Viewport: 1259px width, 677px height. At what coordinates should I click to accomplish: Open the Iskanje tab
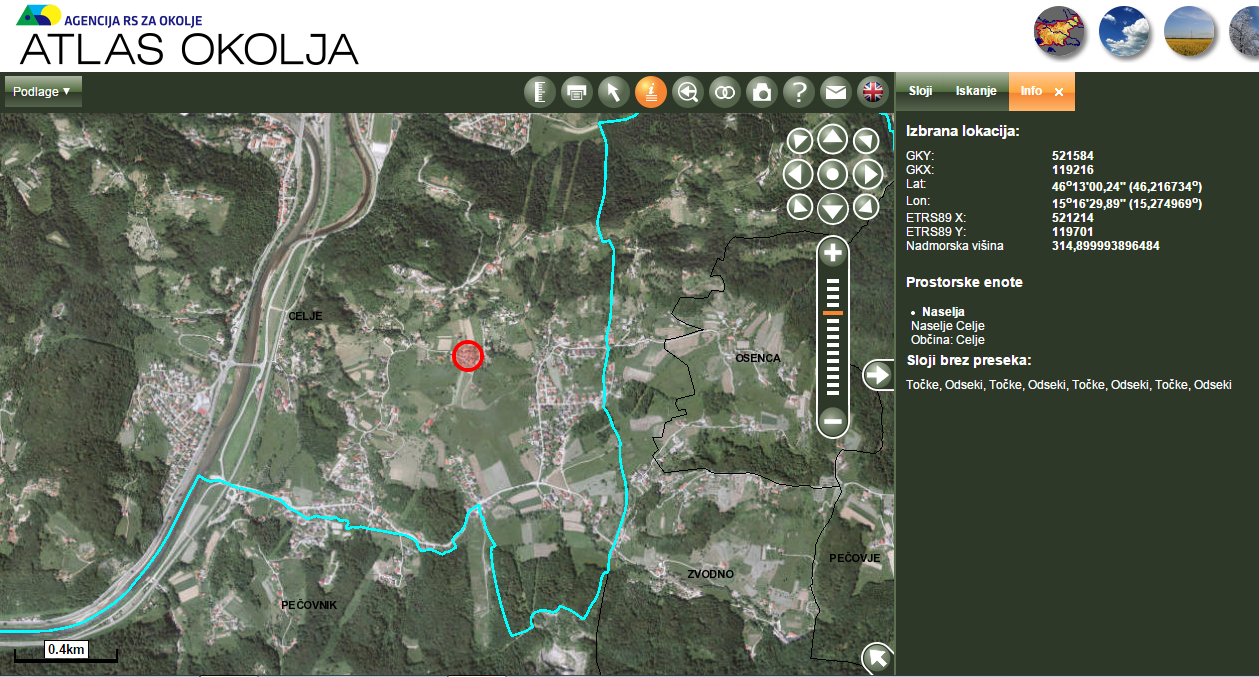point(975,91)
